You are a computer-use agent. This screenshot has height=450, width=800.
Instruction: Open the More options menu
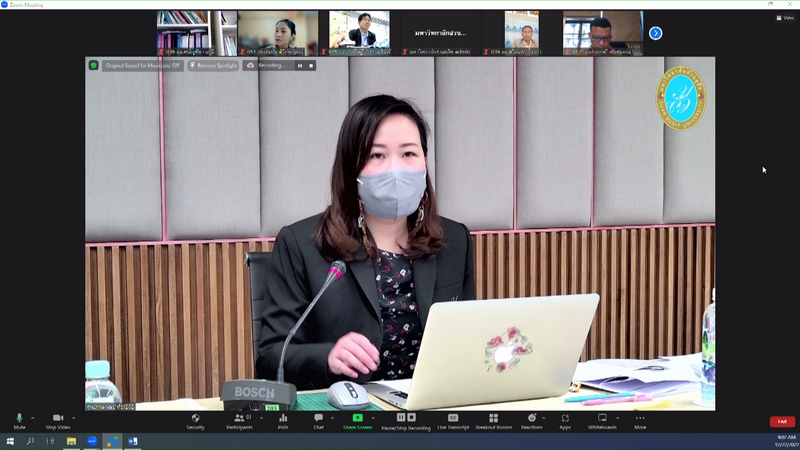(640, 421)
